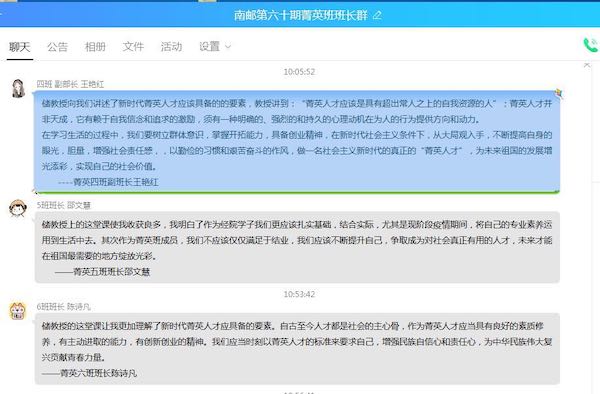Edit the group name with pencil icon
The image size is (600, 394).
tap(377, 15)
